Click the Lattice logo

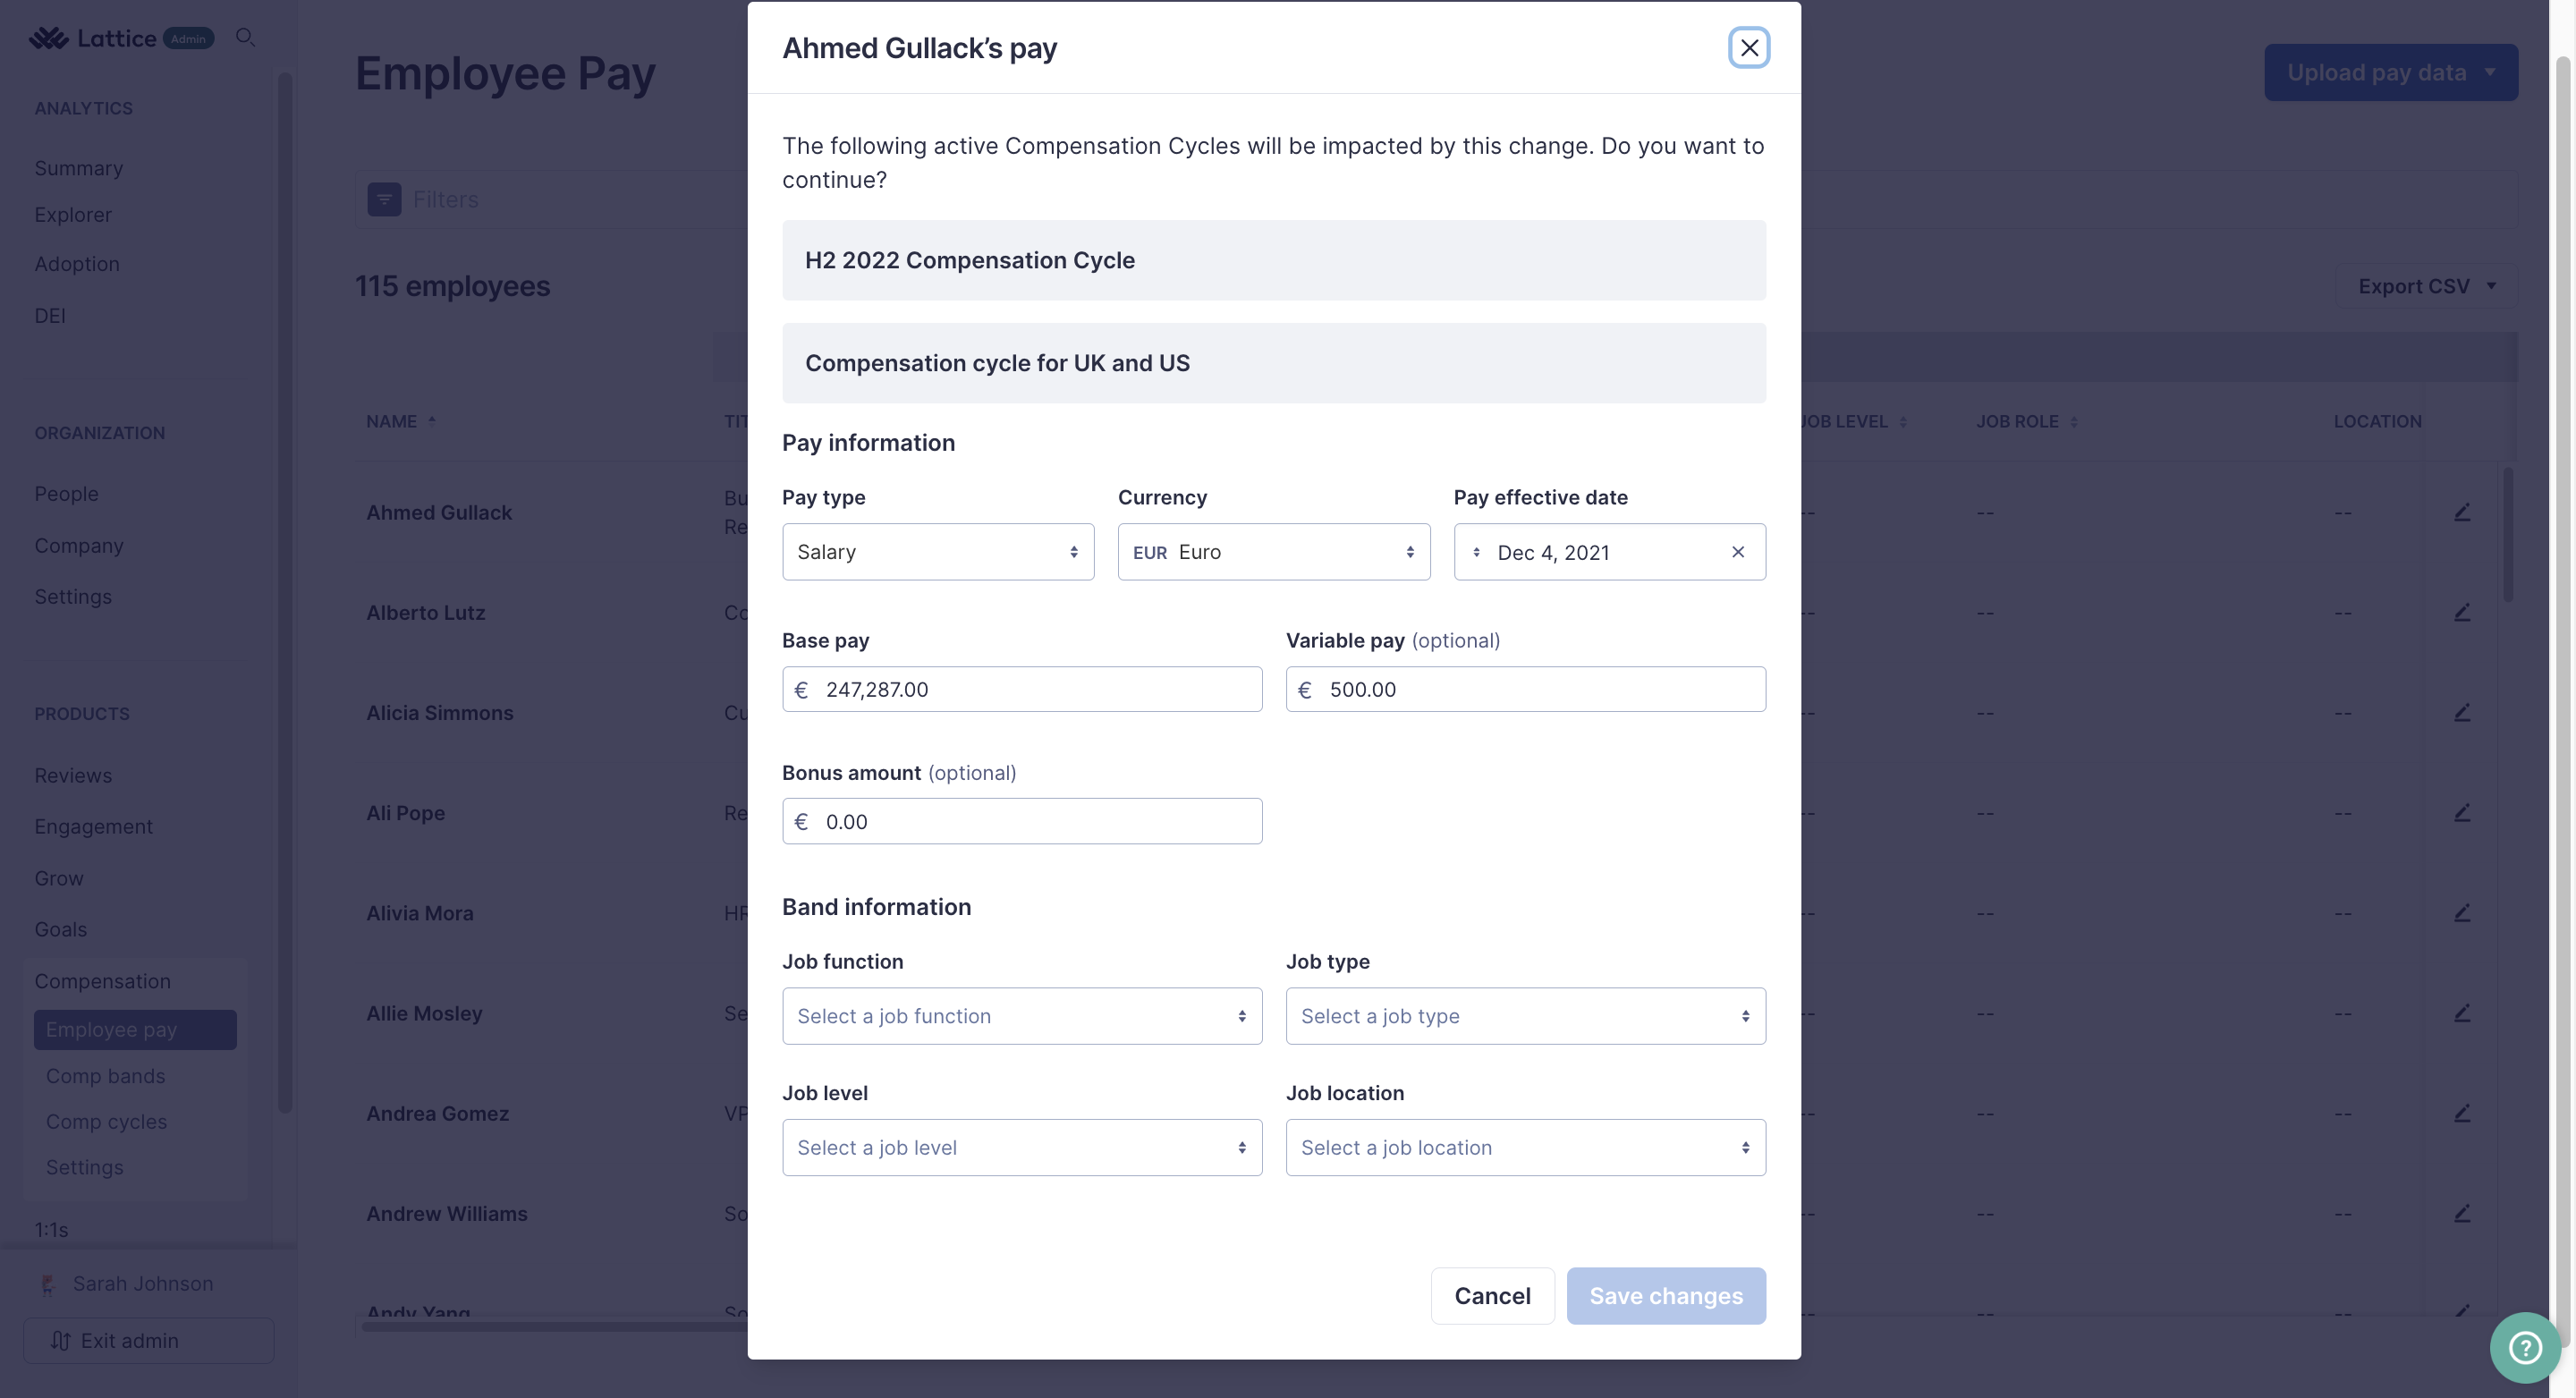[x=92, y=38]
